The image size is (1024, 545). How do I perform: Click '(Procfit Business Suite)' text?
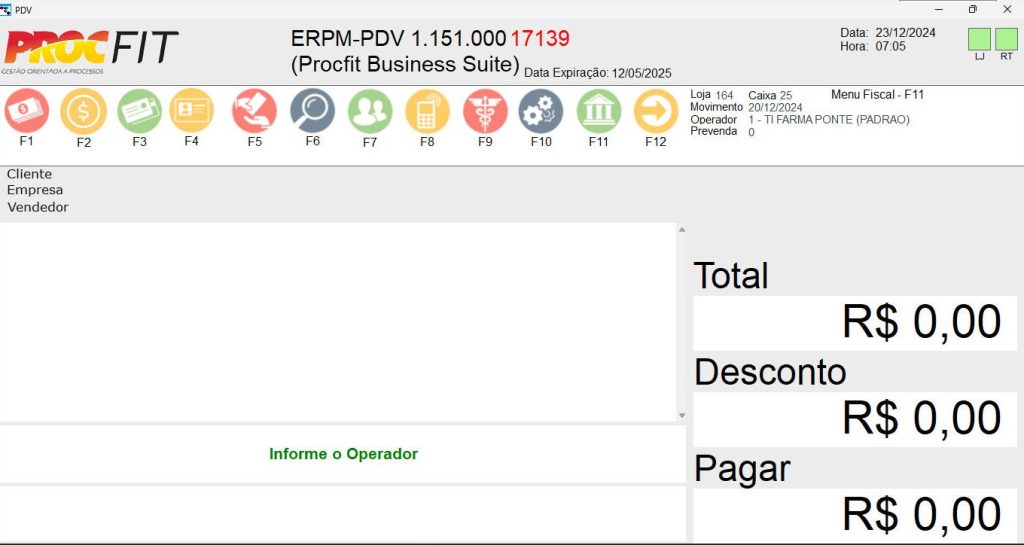(x=405, y=64)
